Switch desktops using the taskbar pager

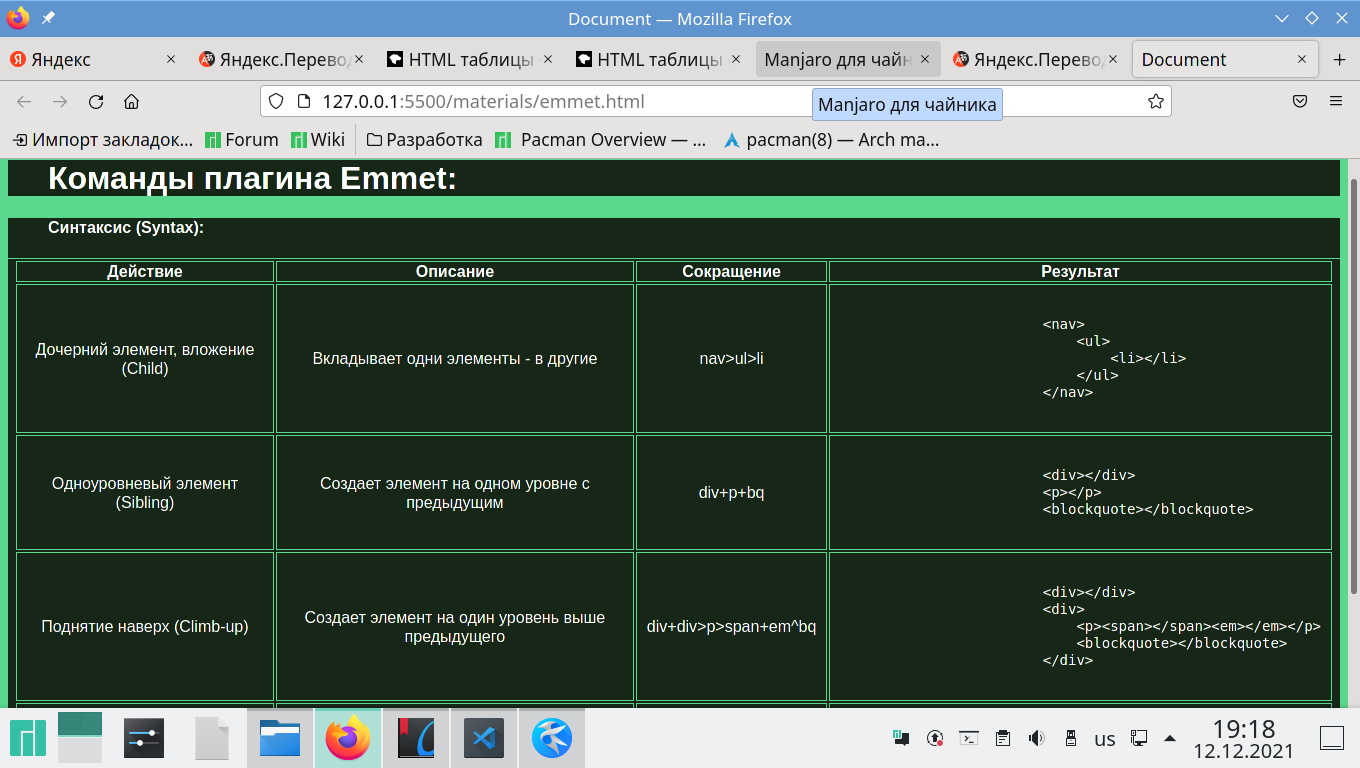point(80,738)
